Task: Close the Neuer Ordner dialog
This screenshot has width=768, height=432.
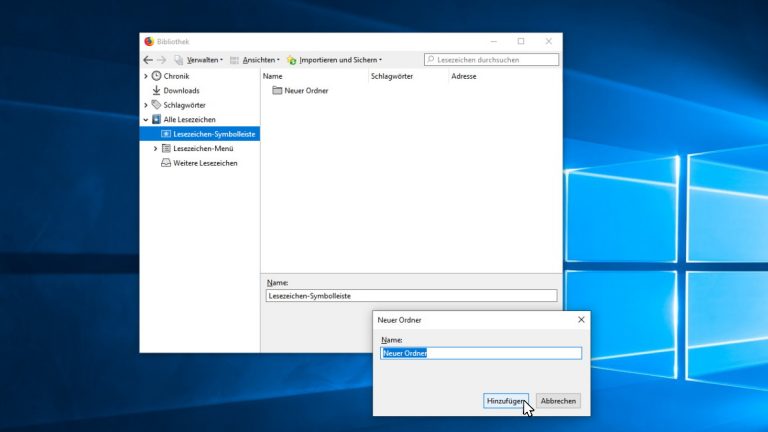Action: click(581, 320)
